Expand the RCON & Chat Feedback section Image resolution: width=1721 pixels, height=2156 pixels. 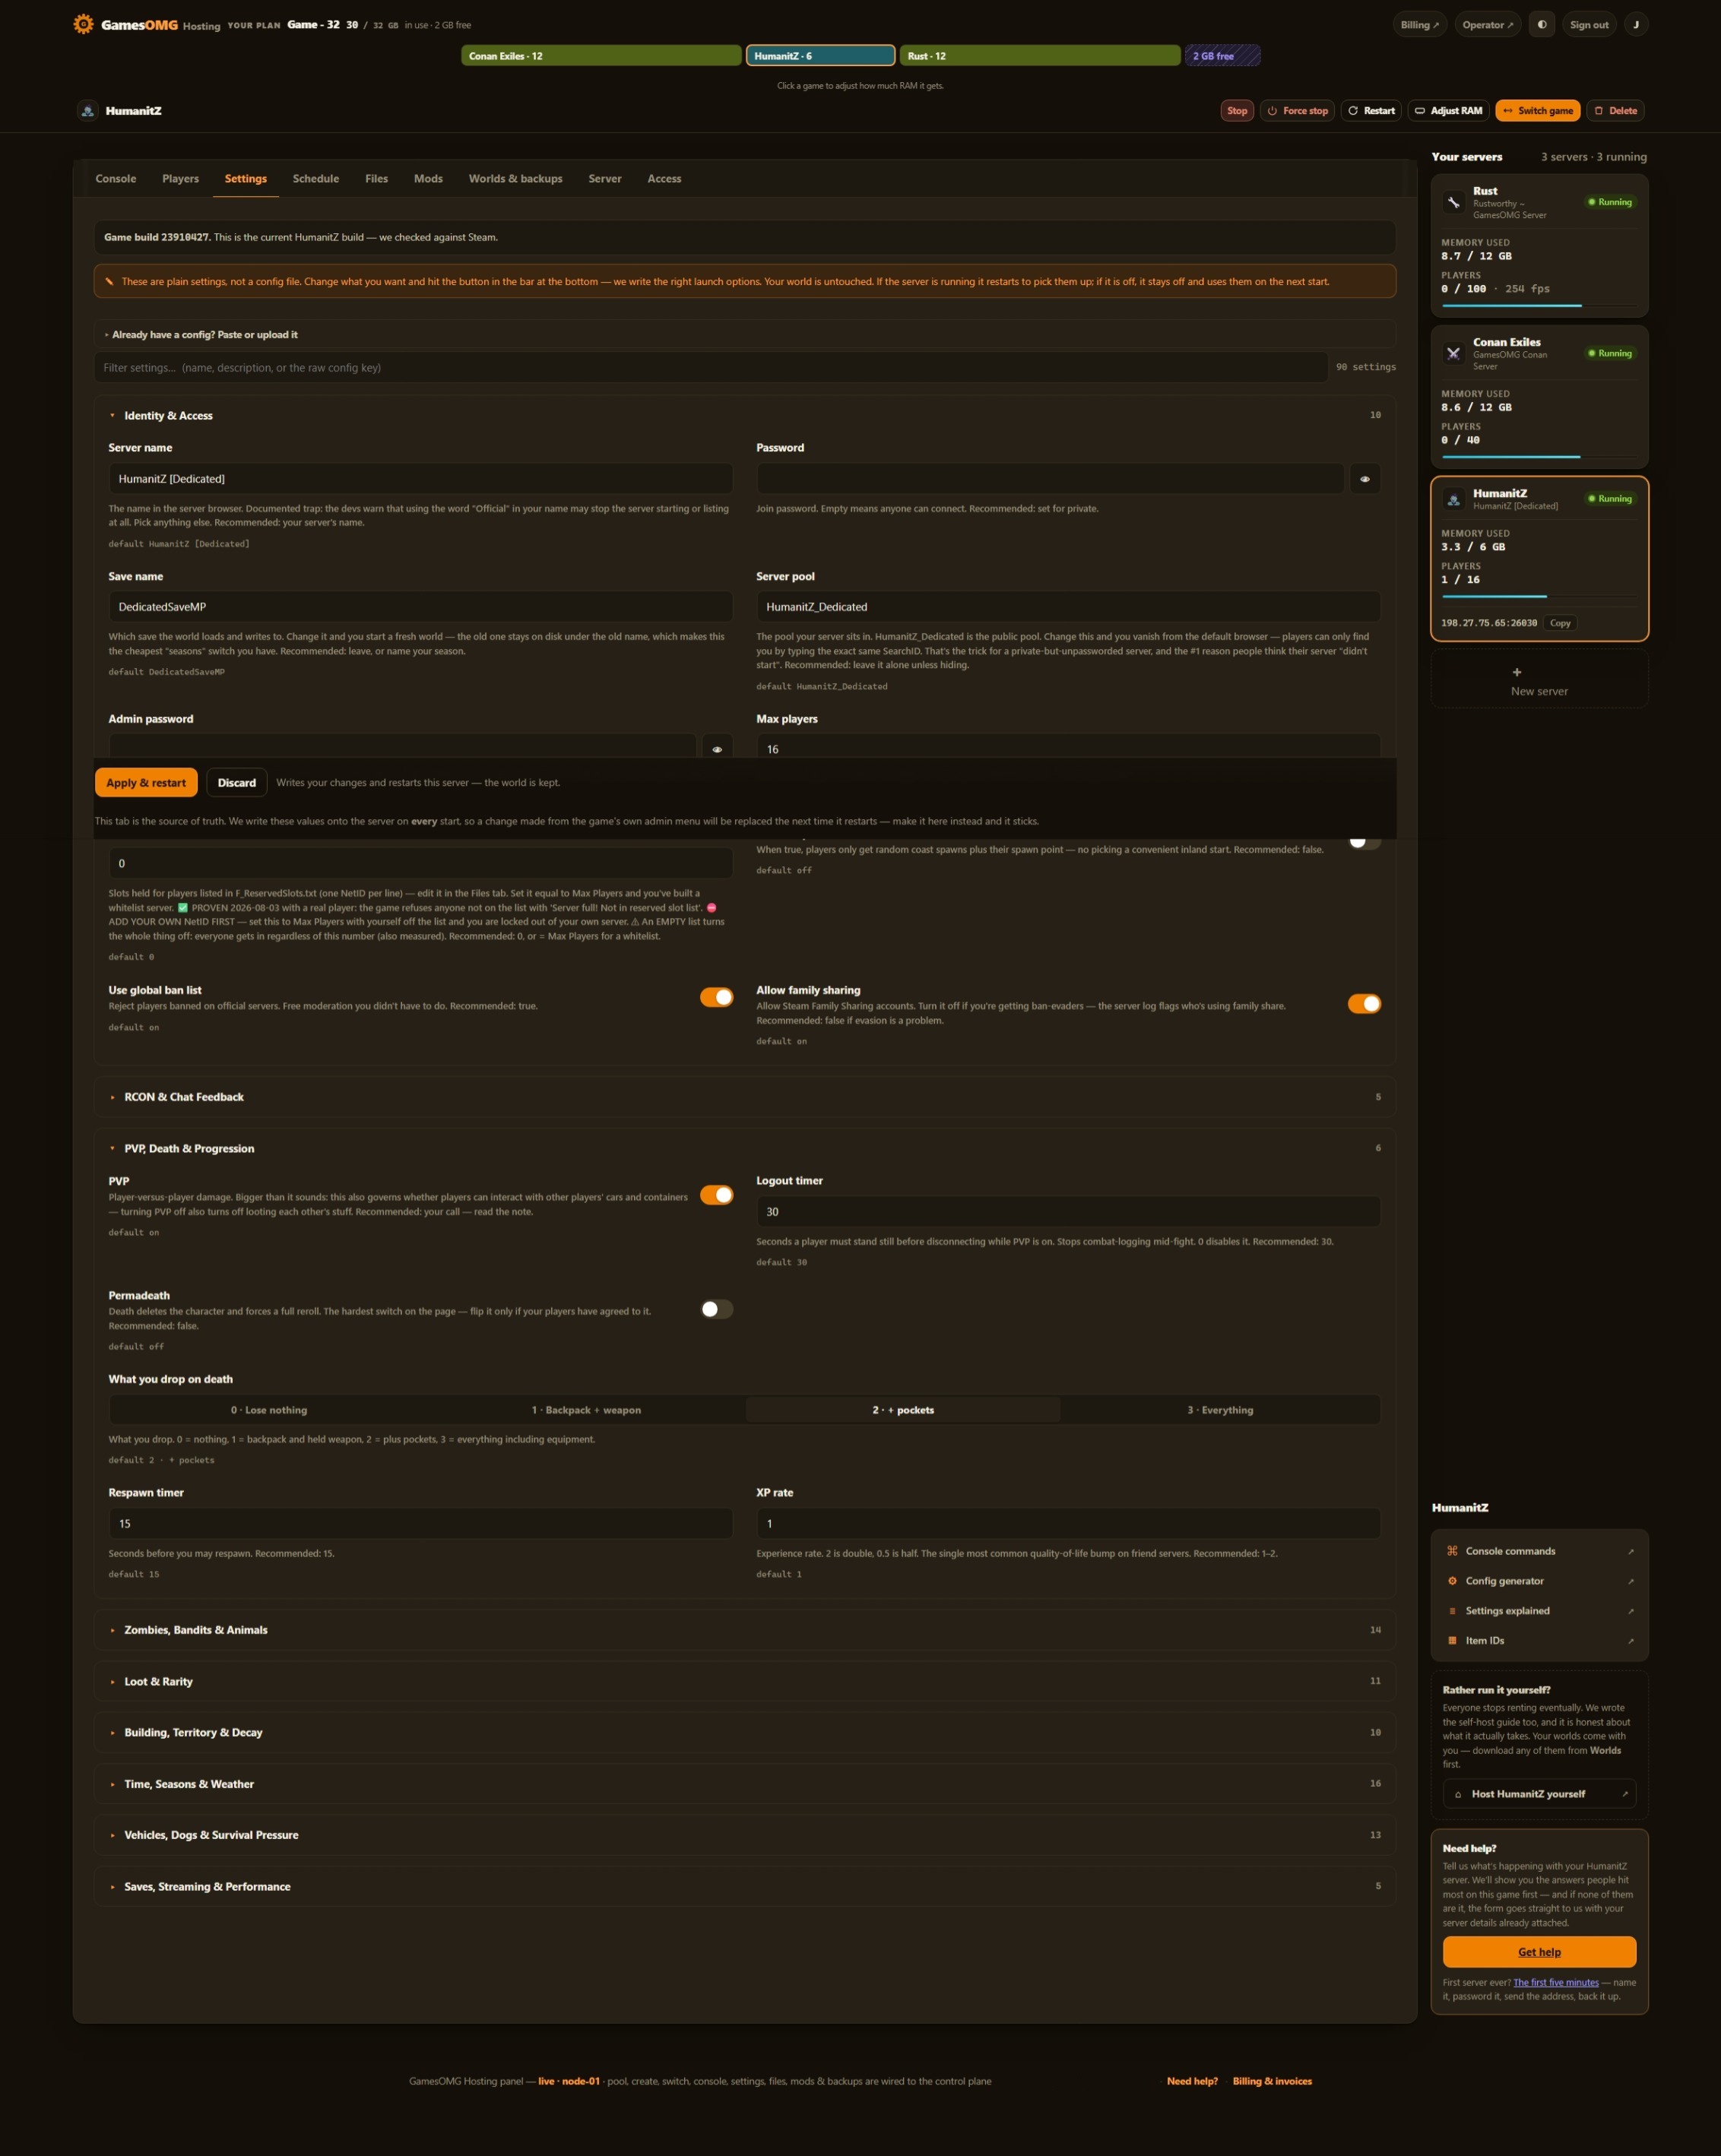(x=745, y=1097)
